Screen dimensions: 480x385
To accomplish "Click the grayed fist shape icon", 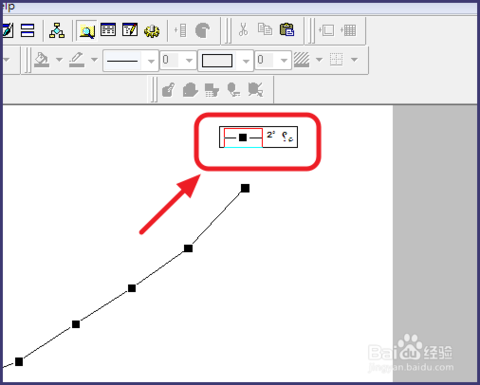I will coord(190,90).
